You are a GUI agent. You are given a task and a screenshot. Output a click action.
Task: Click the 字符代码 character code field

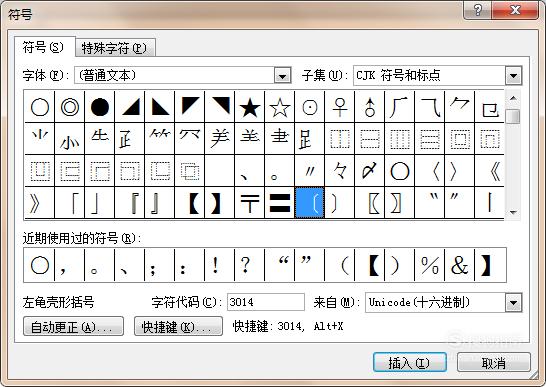[x=266, y=302]
